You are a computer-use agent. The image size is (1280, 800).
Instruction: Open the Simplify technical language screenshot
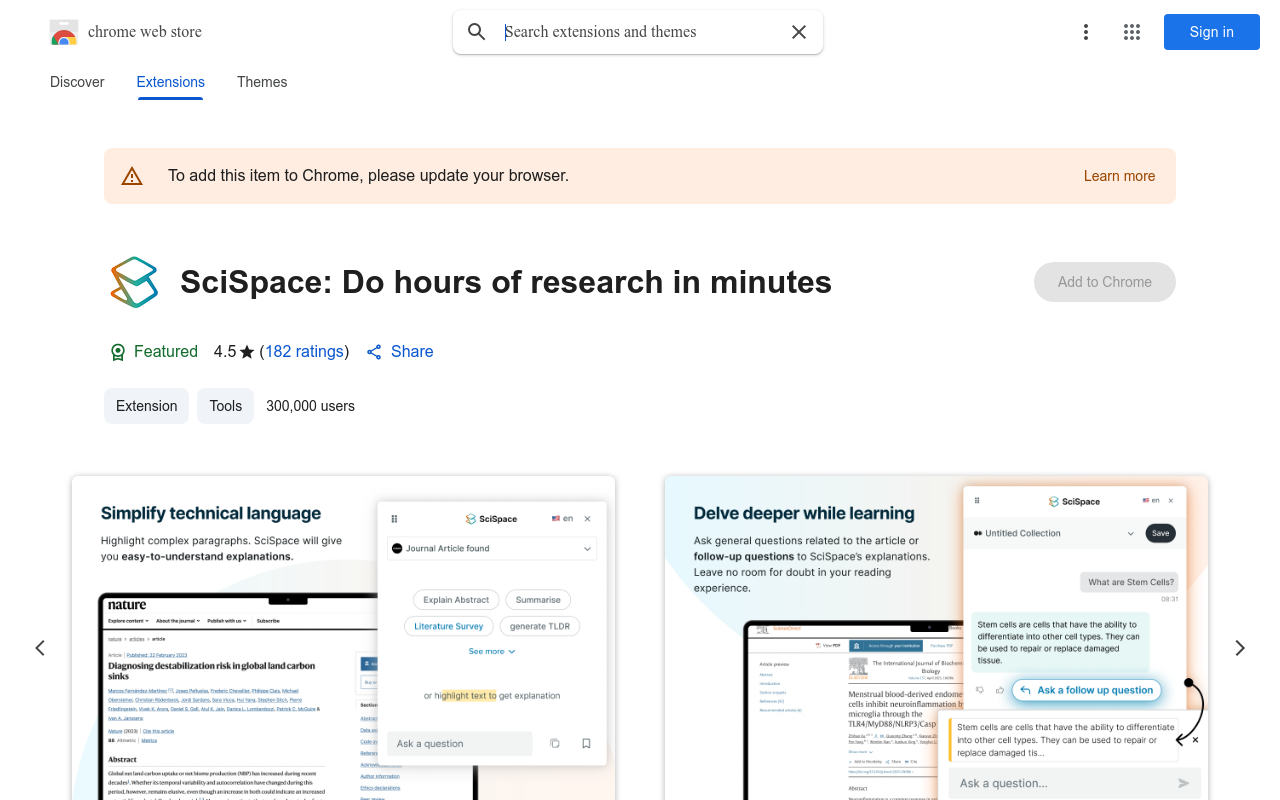point(343,638)
